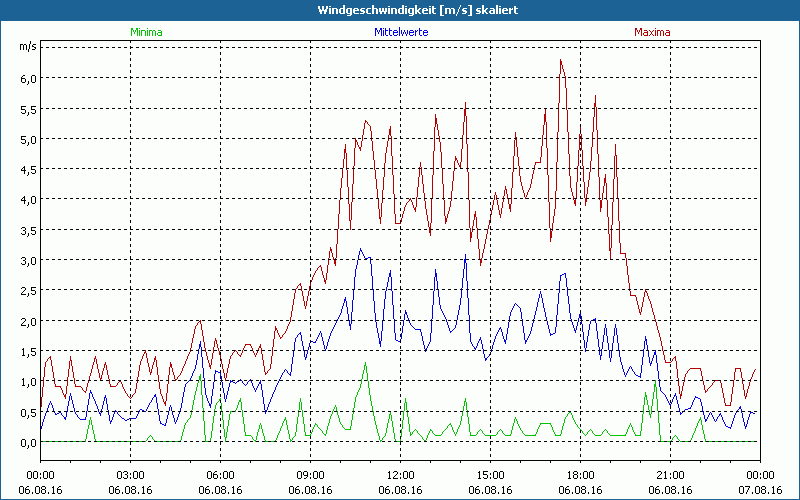
Task: Click the 21:00 time axis label
Action: 670,475
